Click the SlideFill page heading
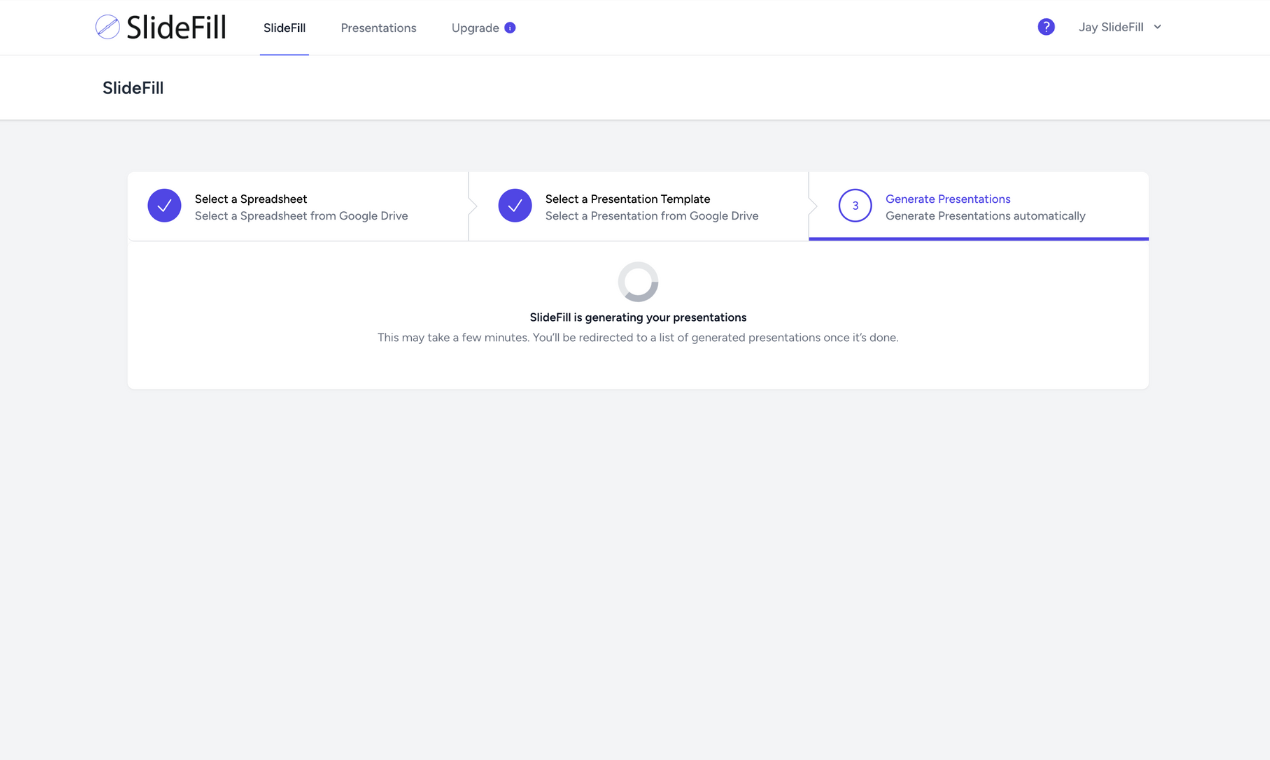Screen dimensions: 1270x760 pyautogui.click(x=133, y=88)
